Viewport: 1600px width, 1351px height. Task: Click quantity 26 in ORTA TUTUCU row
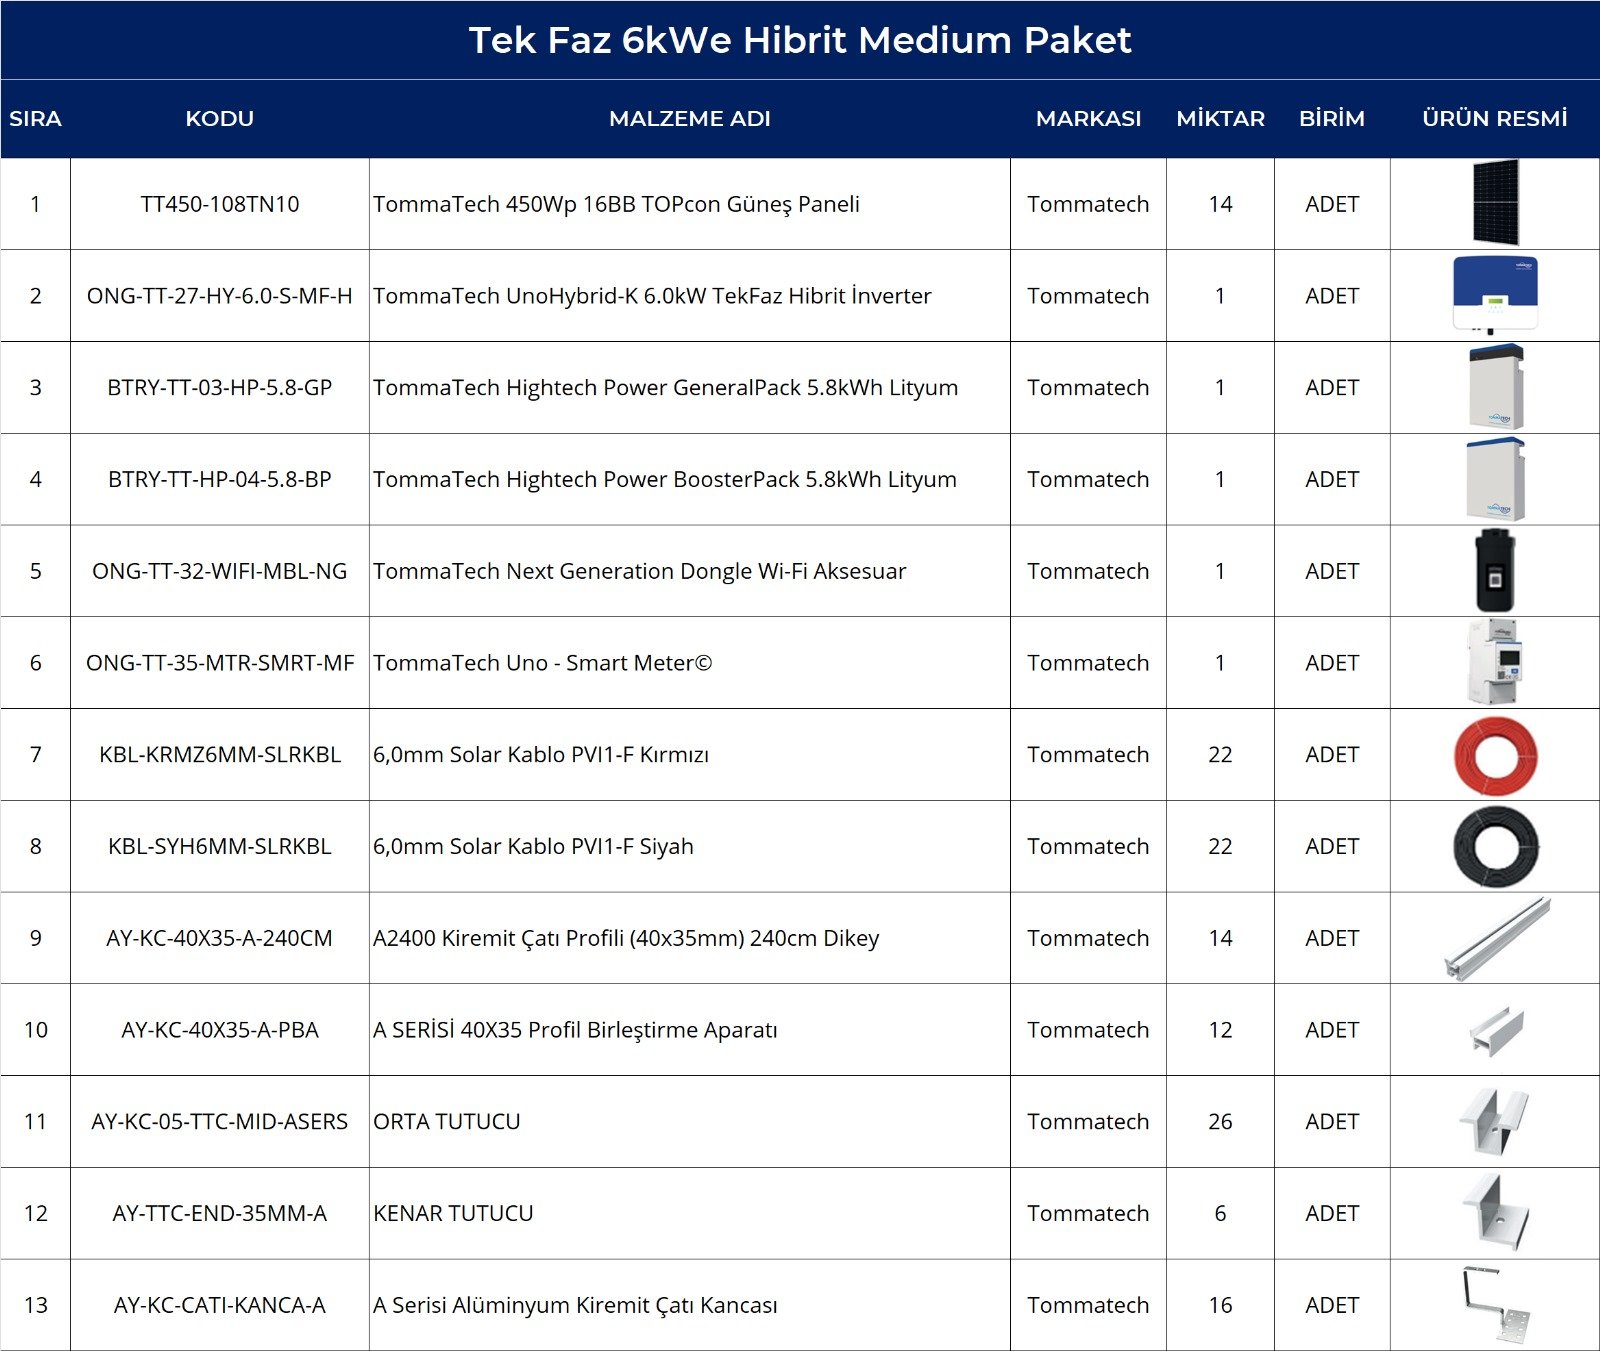pos(1220,1121)
